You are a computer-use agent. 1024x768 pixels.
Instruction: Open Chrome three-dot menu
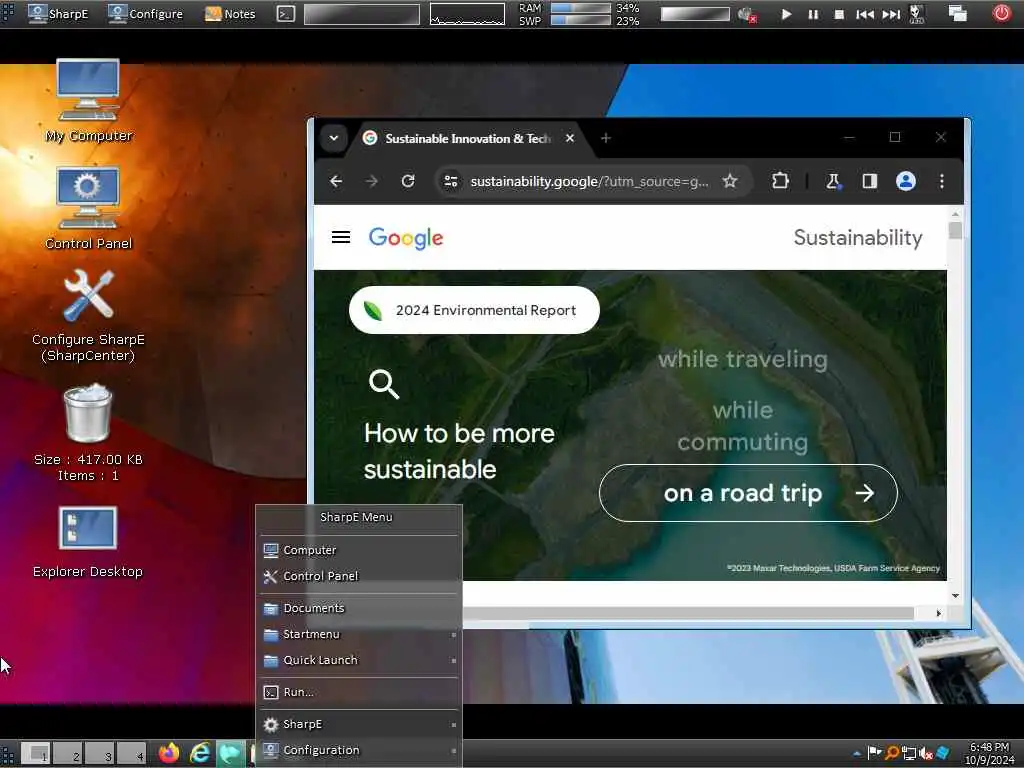click(x=941, y=181)
